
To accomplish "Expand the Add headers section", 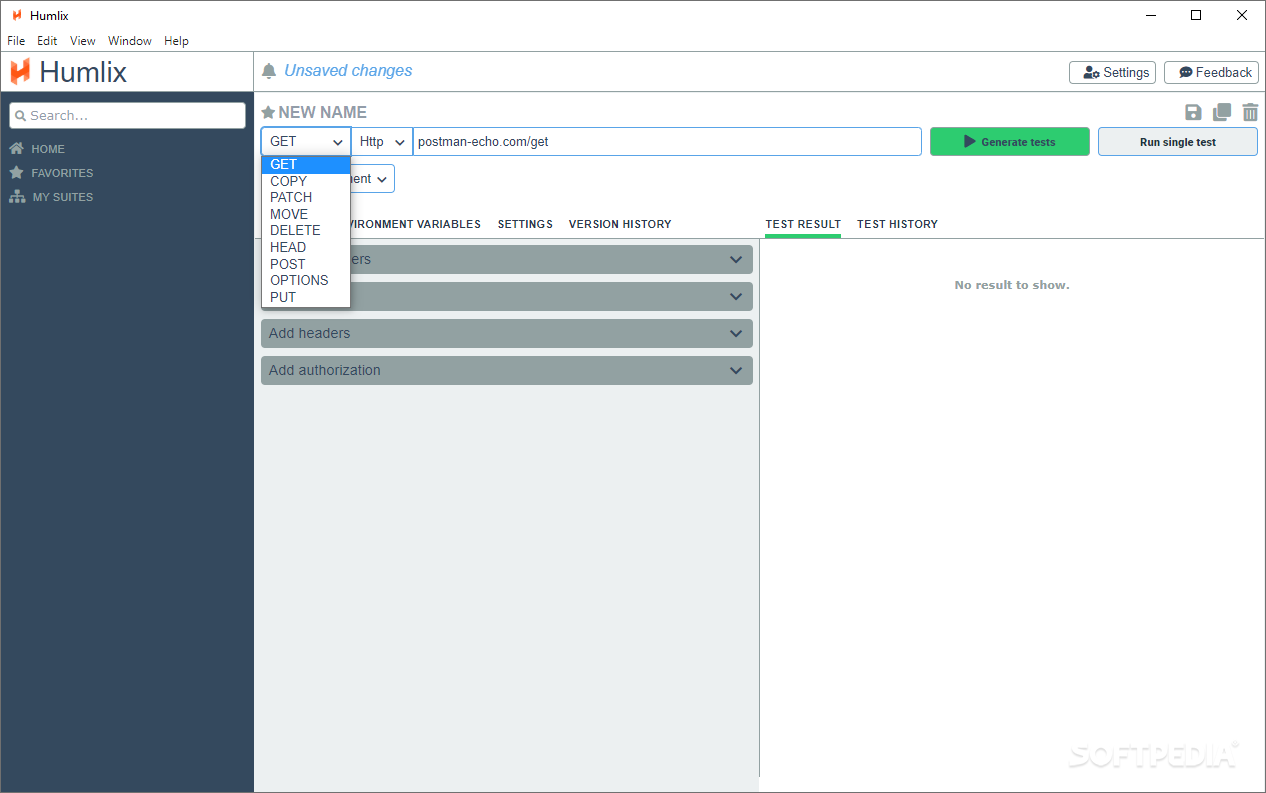I will click(x=507, y=333).
